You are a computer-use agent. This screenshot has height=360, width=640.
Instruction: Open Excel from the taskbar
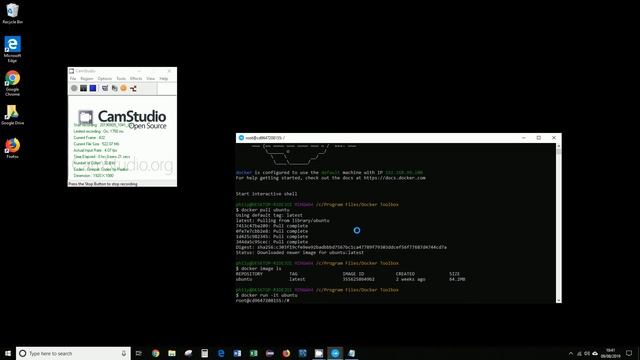[x=253, y=353]
